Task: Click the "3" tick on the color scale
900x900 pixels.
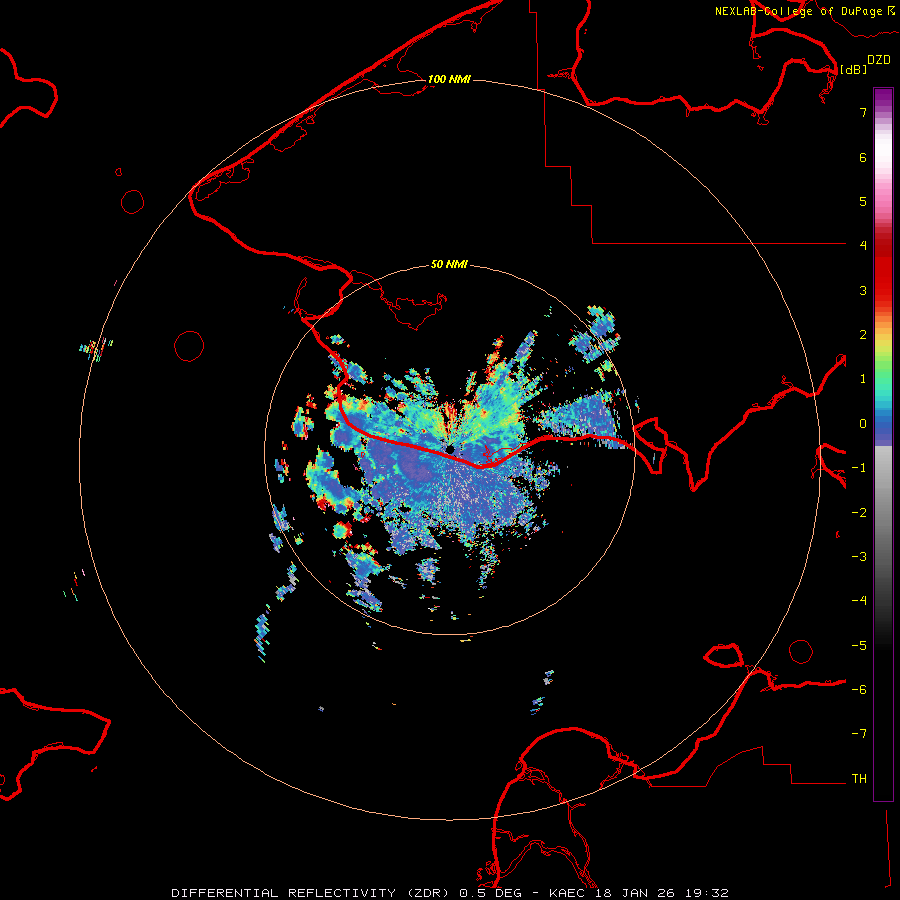Action: click(863, 290)
